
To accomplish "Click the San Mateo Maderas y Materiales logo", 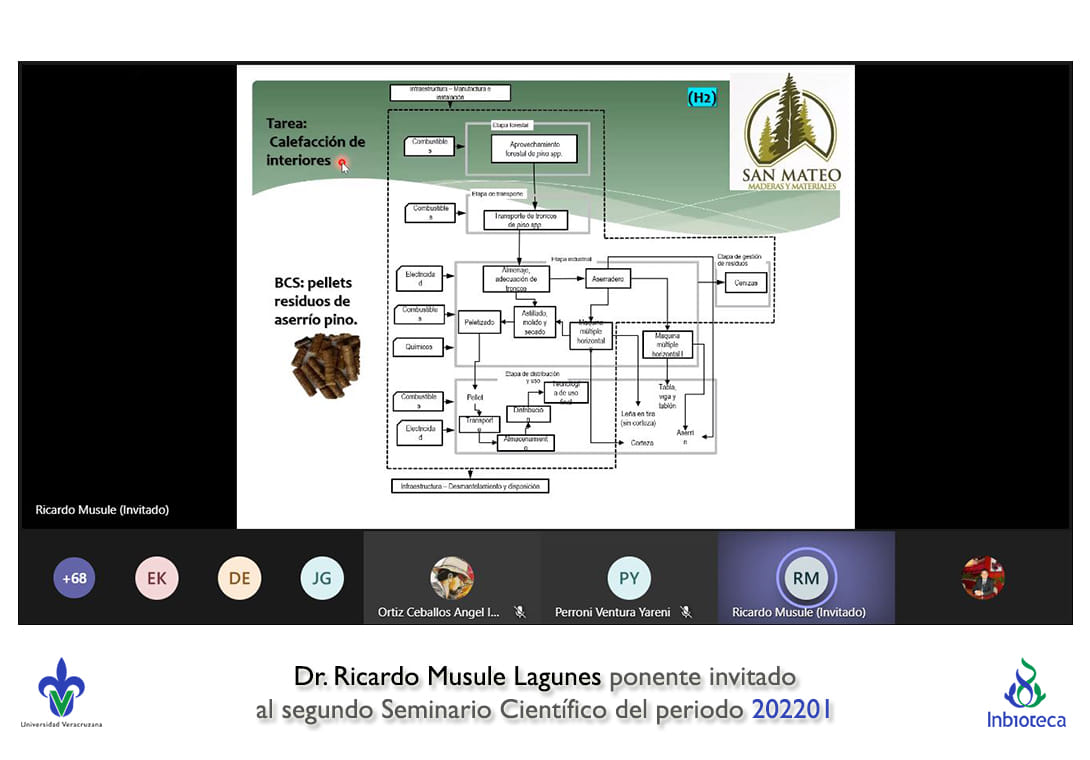I will coord(791,132).
